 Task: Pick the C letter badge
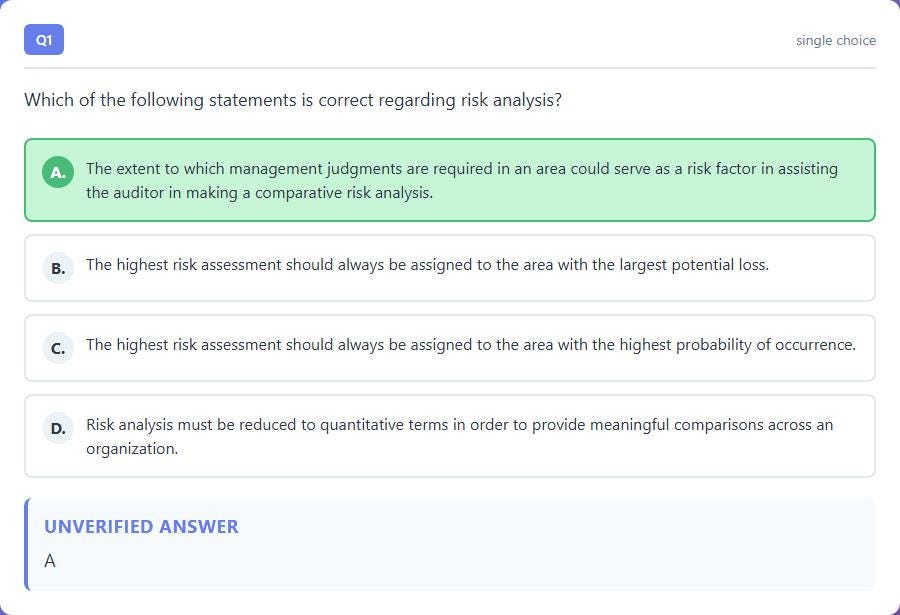coord(58,348)
